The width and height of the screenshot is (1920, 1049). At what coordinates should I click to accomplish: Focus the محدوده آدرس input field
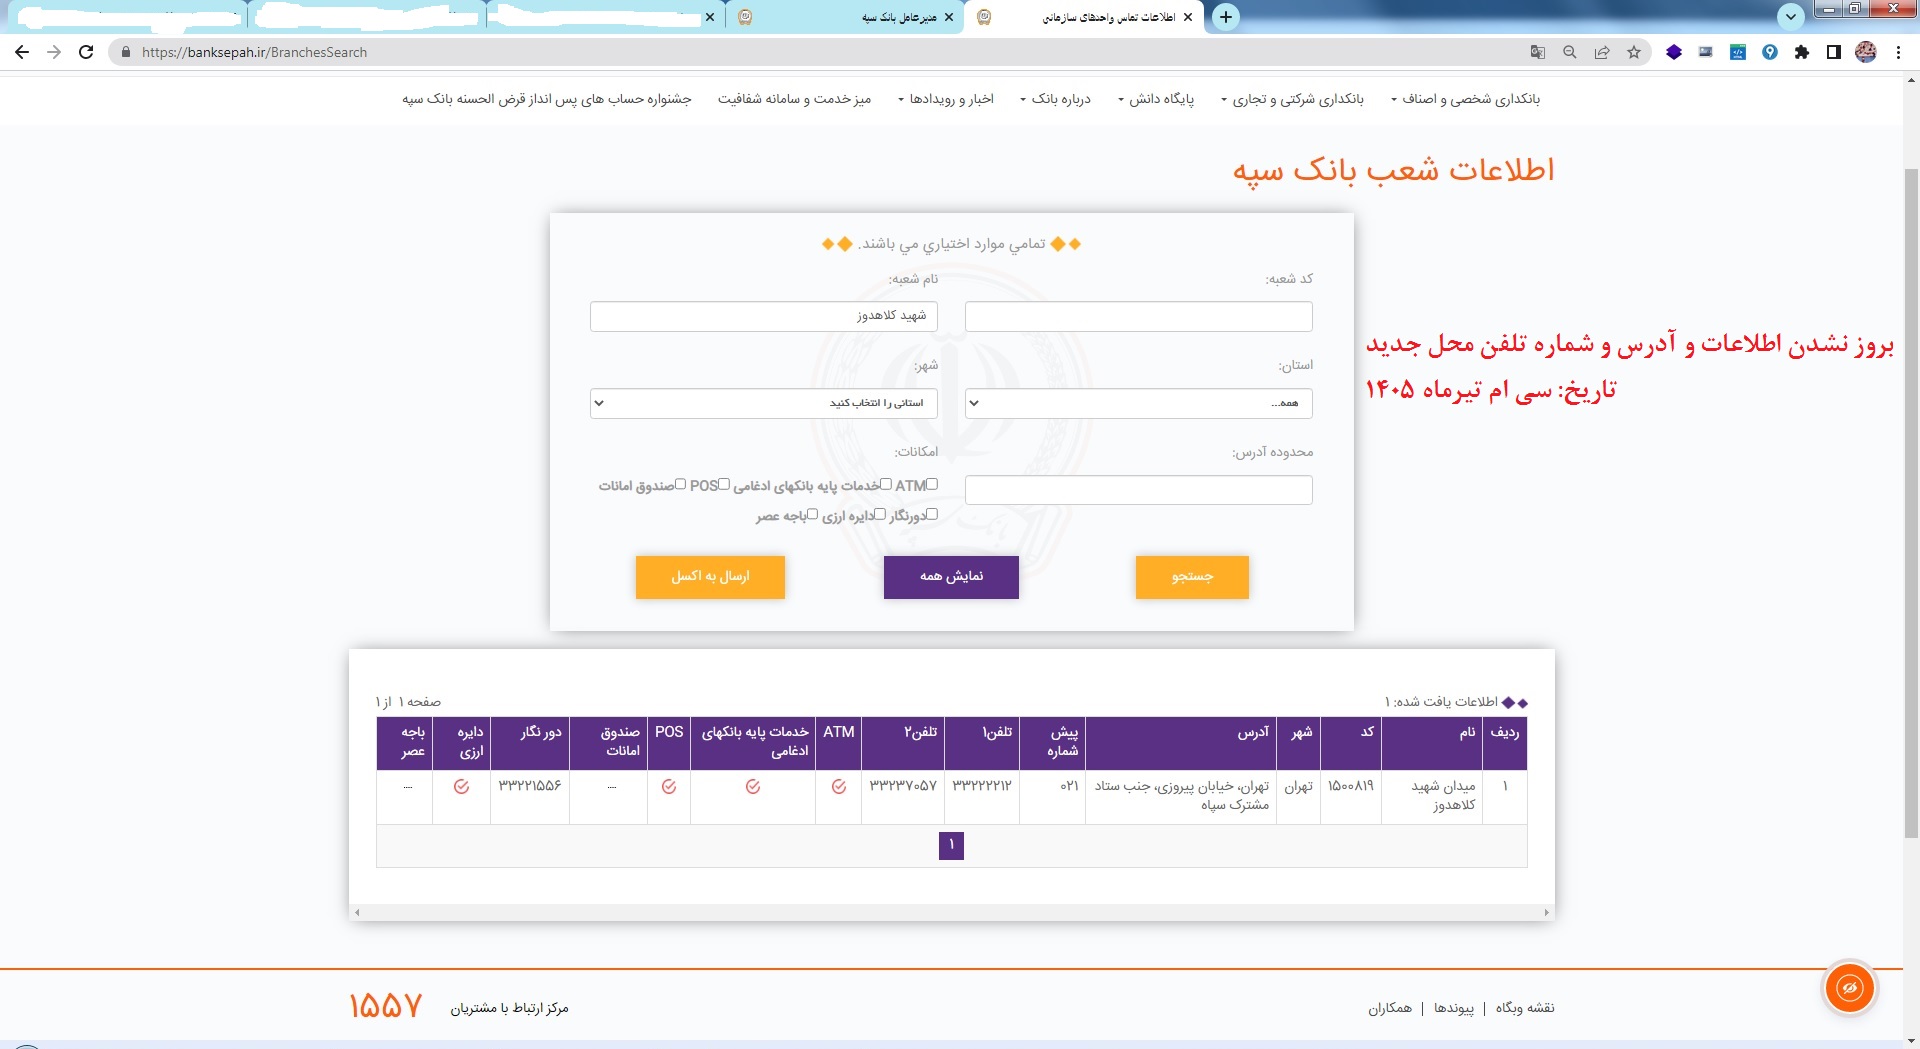click(1138, 490)
